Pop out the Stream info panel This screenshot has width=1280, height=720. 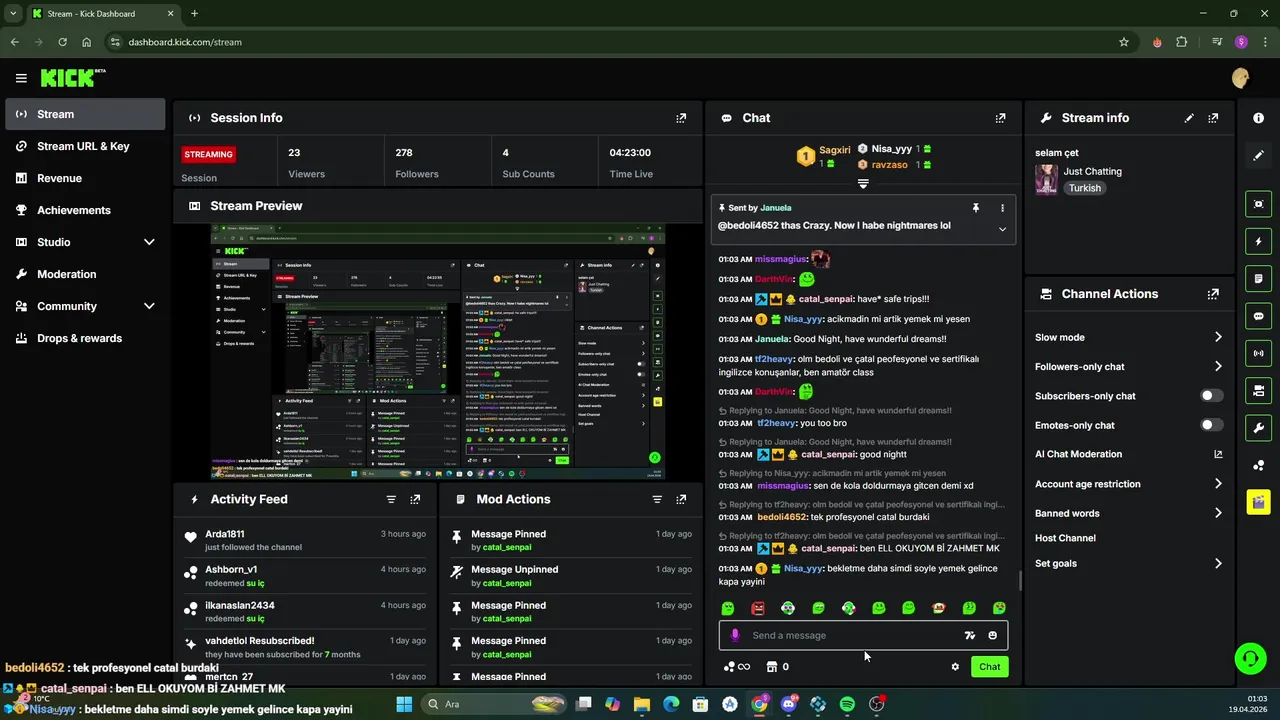(1213, 118)
